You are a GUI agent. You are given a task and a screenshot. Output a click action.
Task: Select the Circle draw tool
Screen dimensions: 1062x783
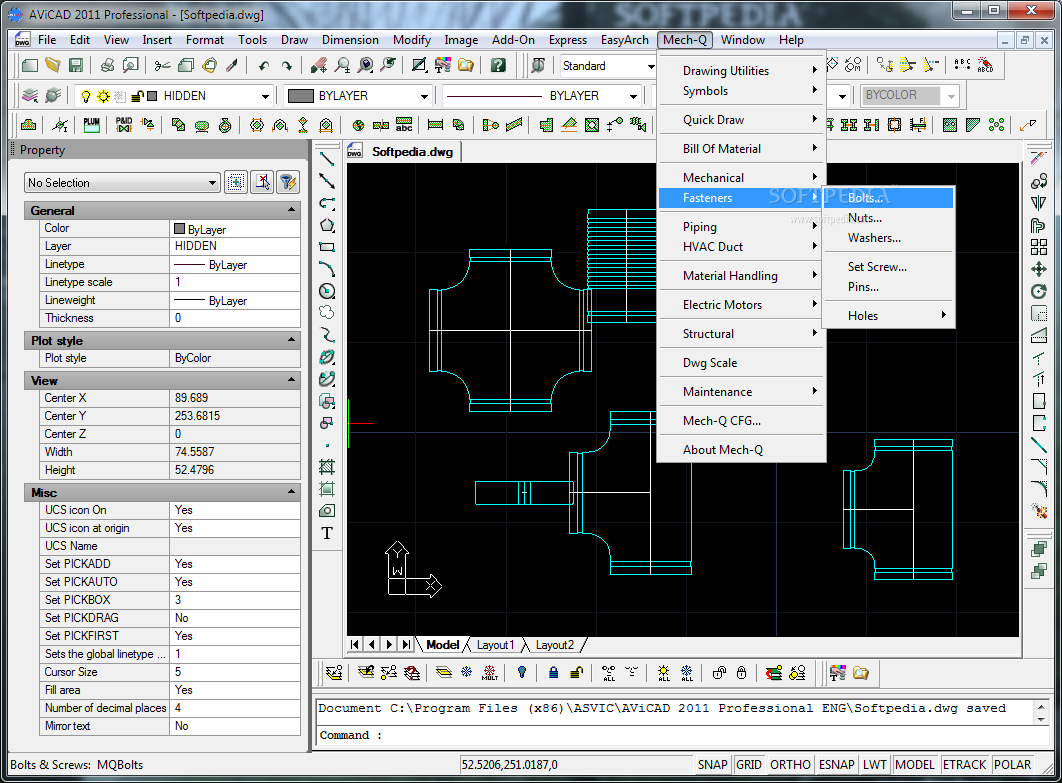(327, 291)
